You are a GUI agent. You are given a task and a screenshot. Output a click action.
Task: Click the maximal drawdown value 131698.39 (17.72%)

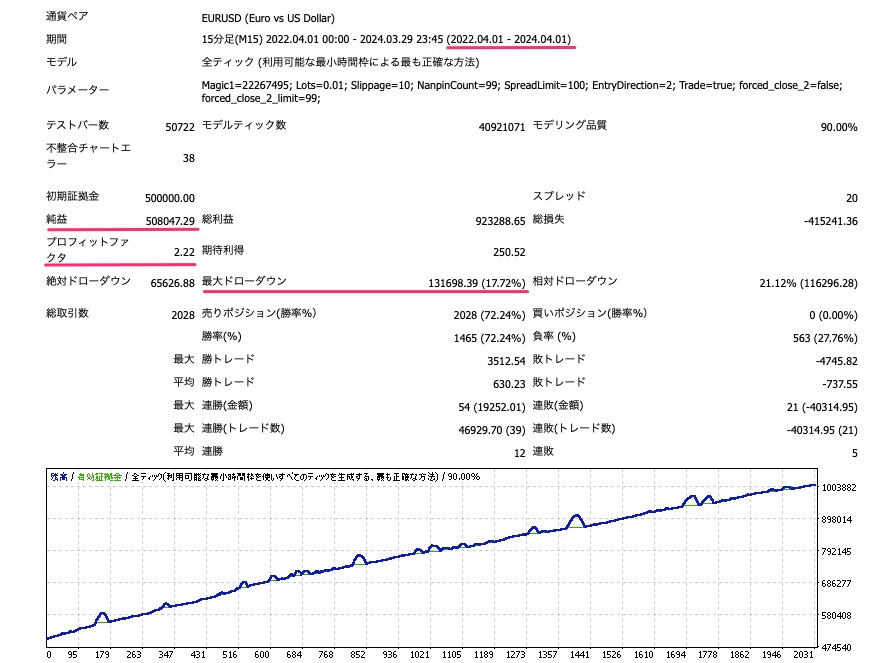[476, 283]
